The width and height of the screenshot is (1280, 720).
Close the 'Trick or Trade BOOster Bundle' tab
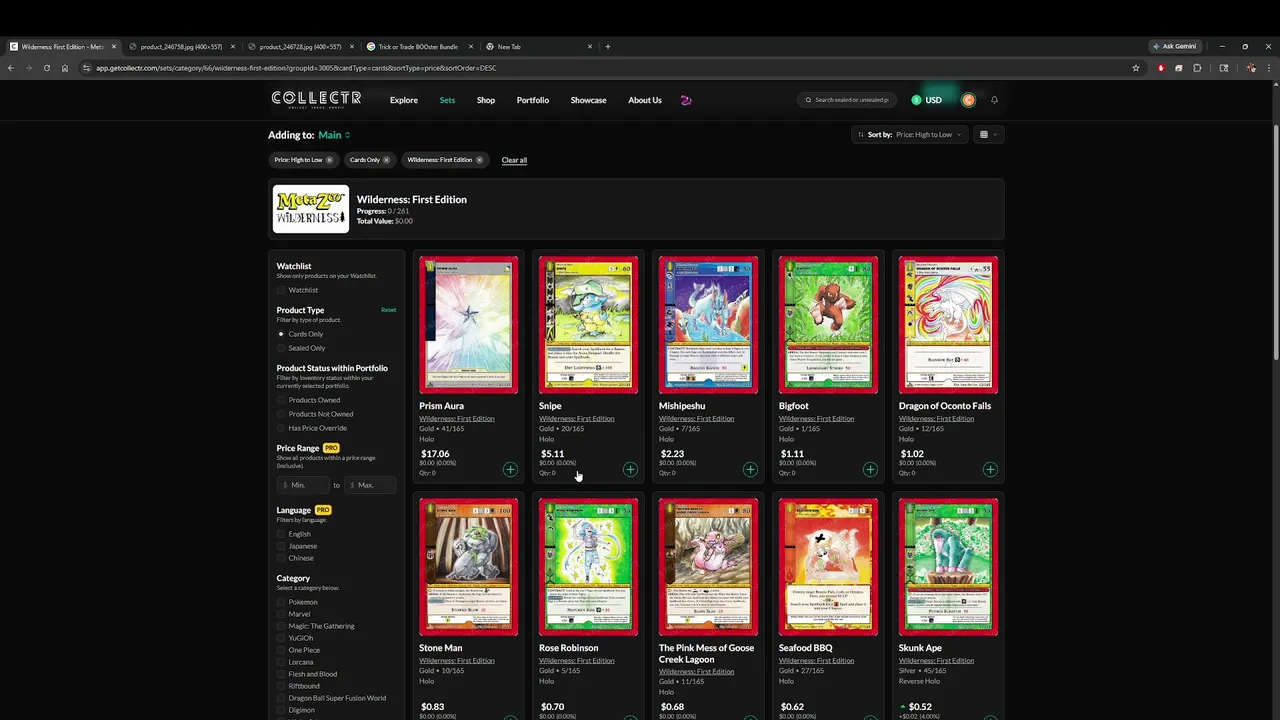click(x=470, y=47)
